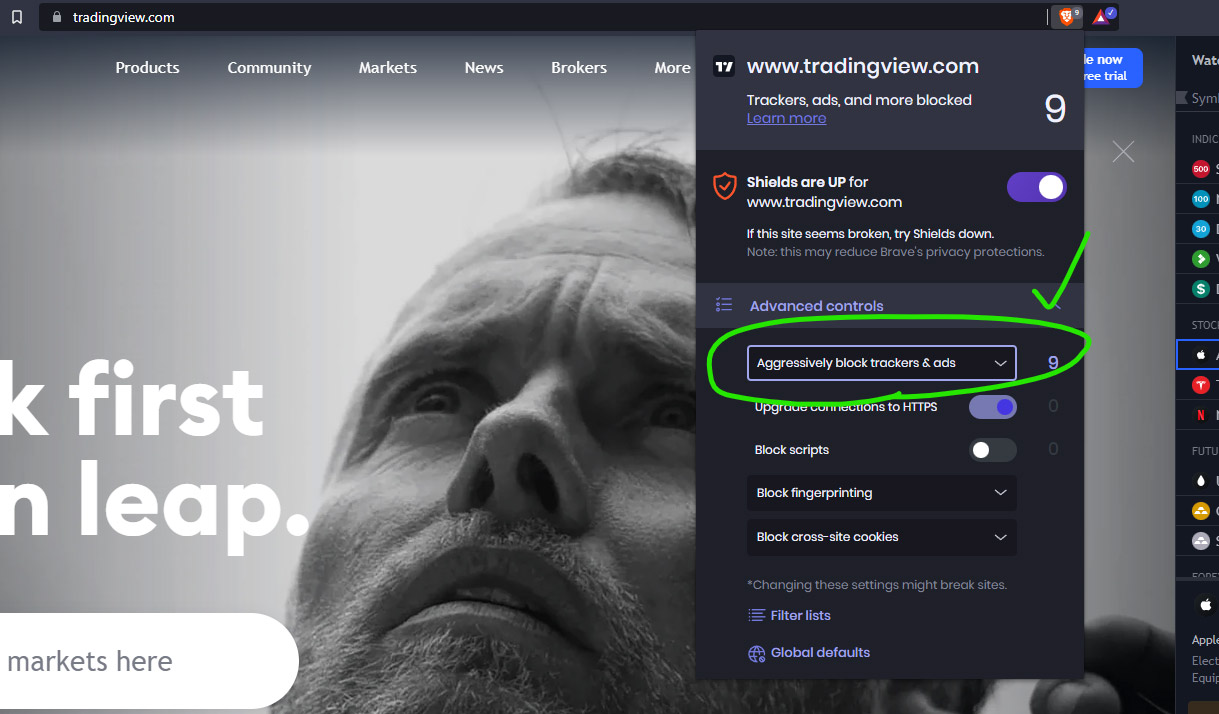Open the Brokers menu
1219x714 pixels.
(579, 68)
